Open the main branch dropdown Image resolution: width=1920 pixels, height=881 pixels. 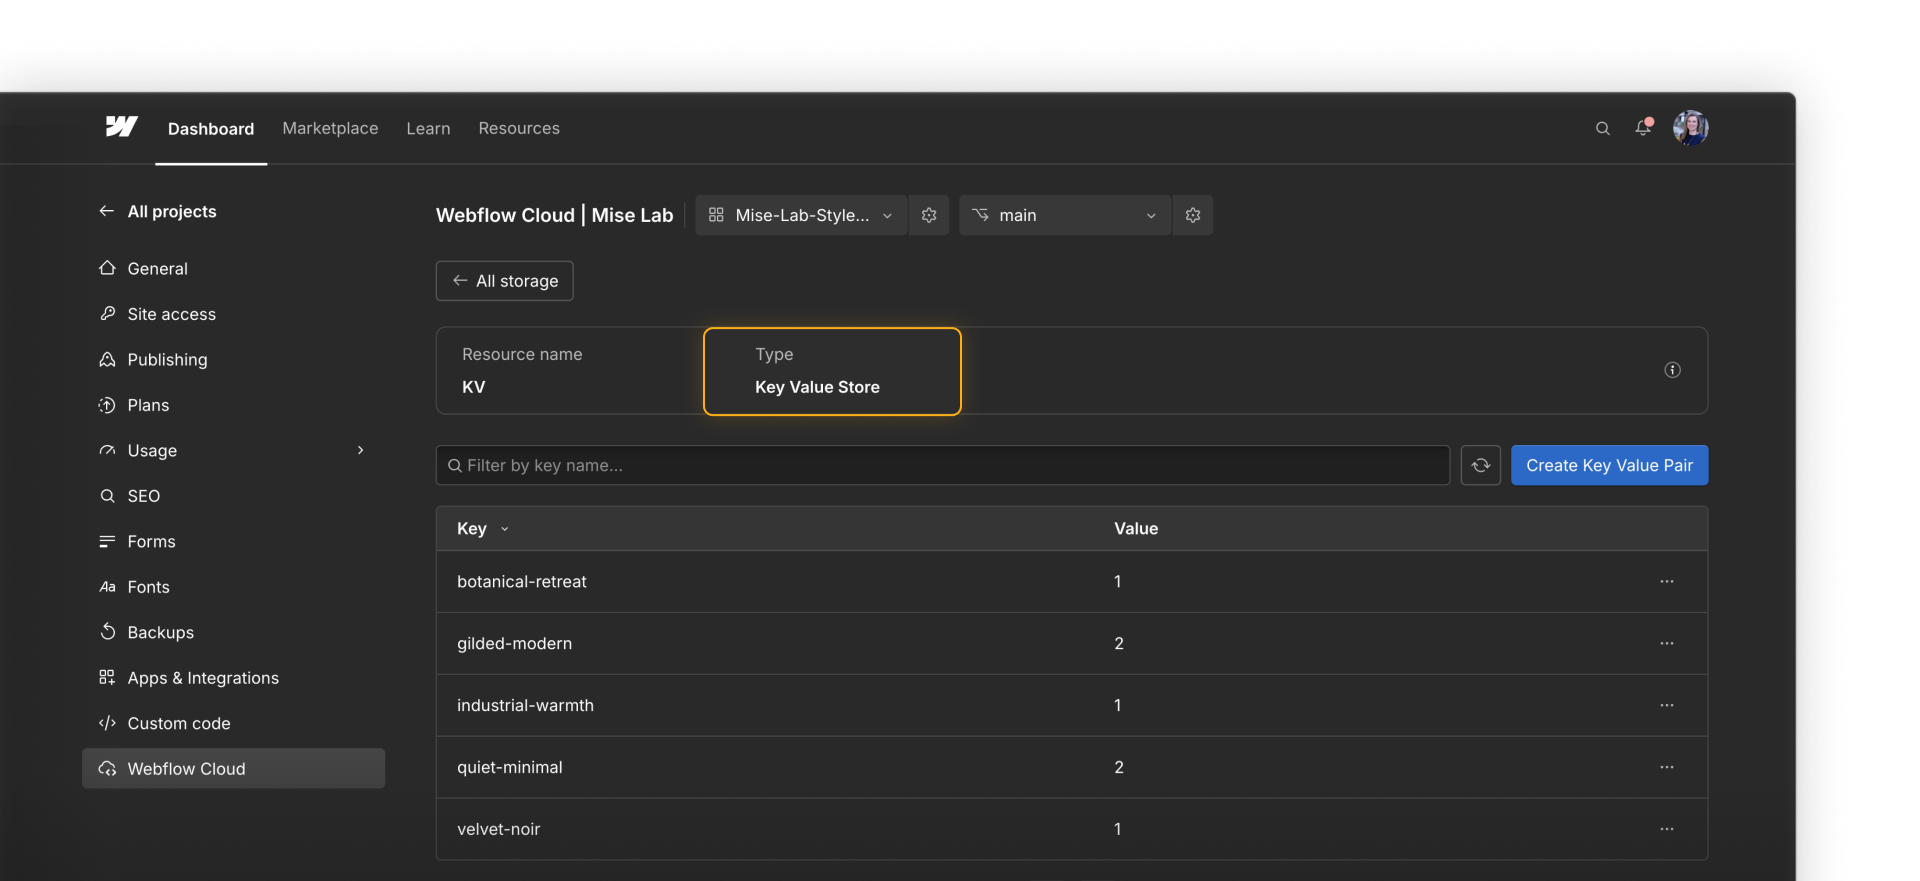(1065, 215)
